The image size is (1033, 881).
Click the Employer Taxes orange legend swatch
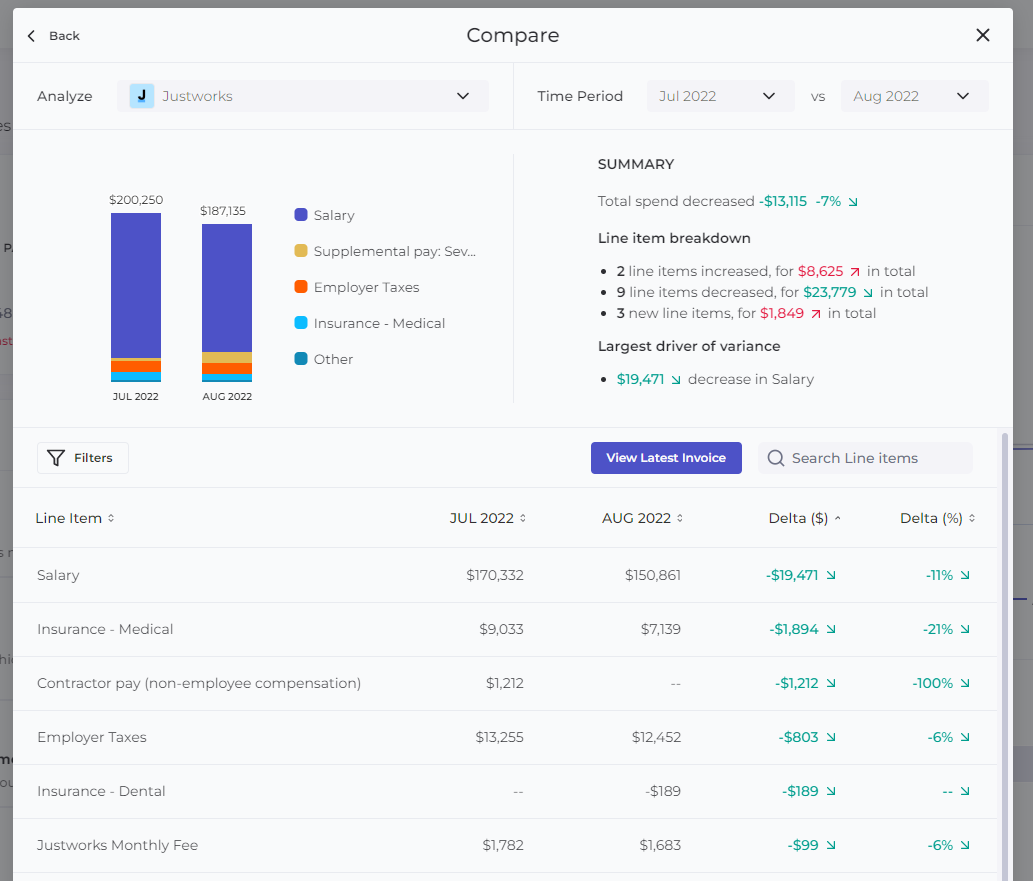tap(300, 287)
